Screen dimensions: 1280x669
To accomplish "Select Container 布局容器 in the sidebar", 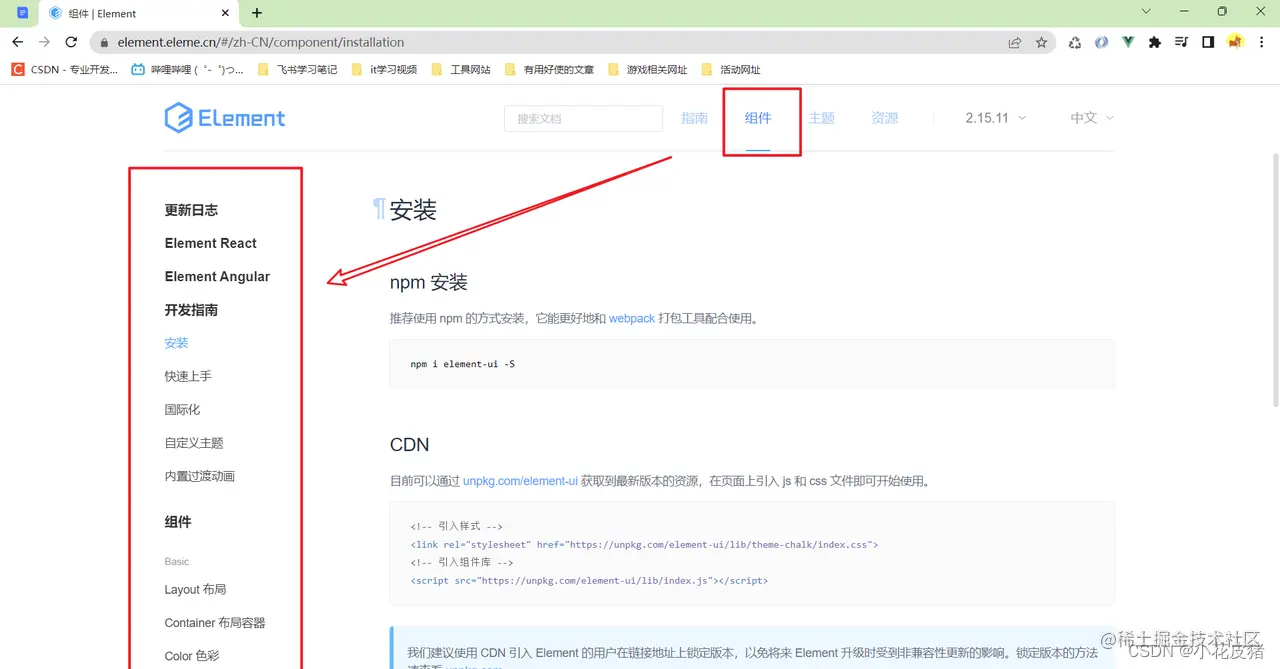I will point(215,622).
